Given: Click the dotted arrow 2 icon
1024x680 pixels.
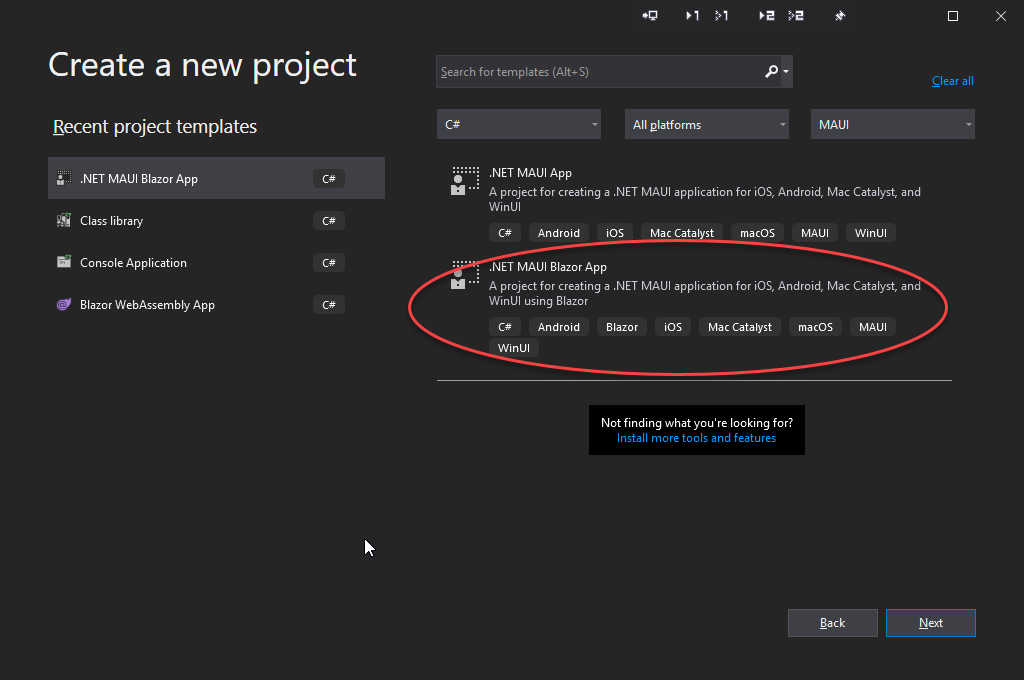Looking at the screenshot, I should (x=796, y=16).
